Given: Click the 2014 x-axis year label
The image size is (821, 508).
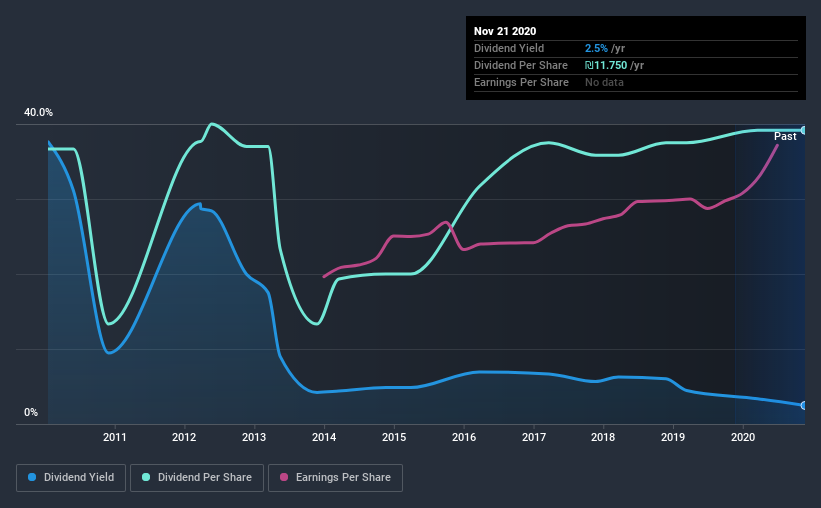Looking at the screenshot, I should [324, 437].
